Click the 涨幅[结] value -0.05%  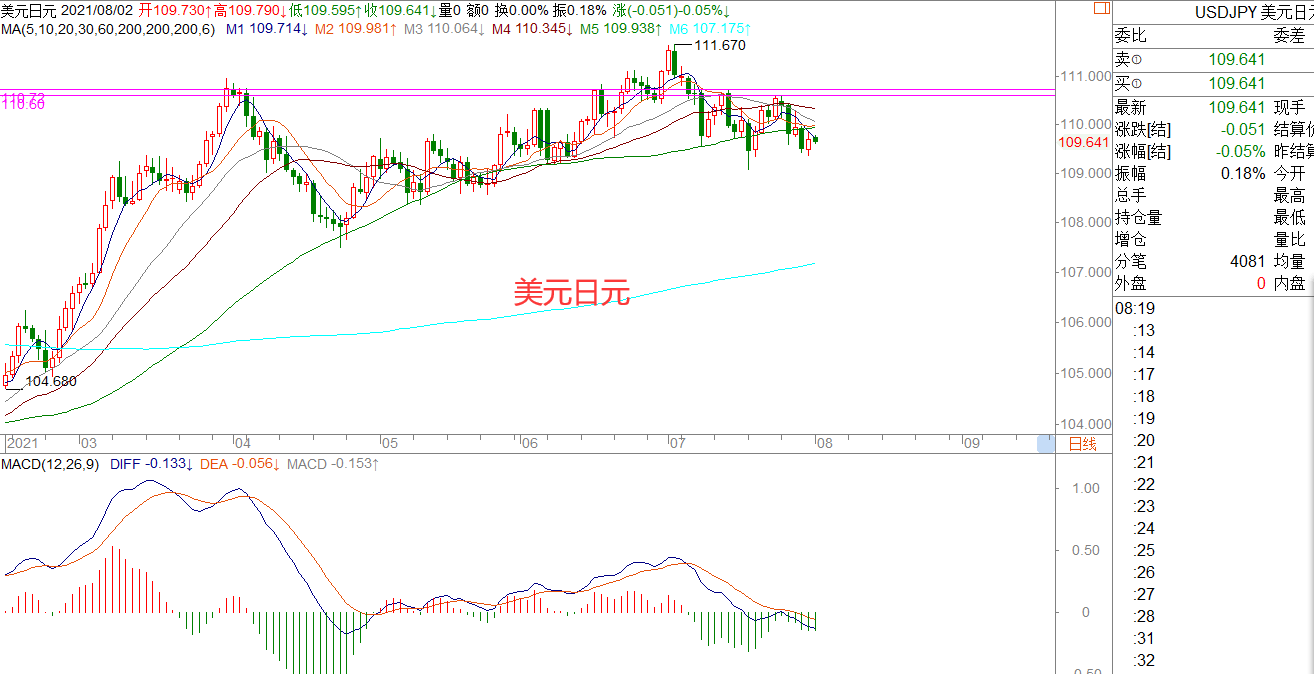click(1240, 152)
